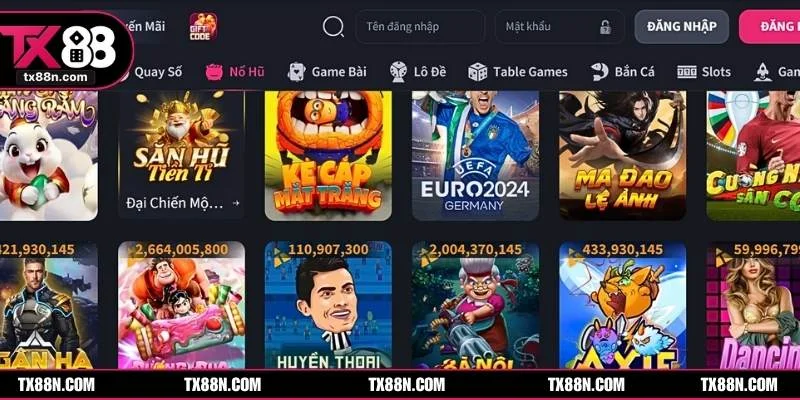The width and height of the screenshot is (800, 400).
Task: Follow the Đại Chiến Mộ arrow link
Action: point(236,203)
